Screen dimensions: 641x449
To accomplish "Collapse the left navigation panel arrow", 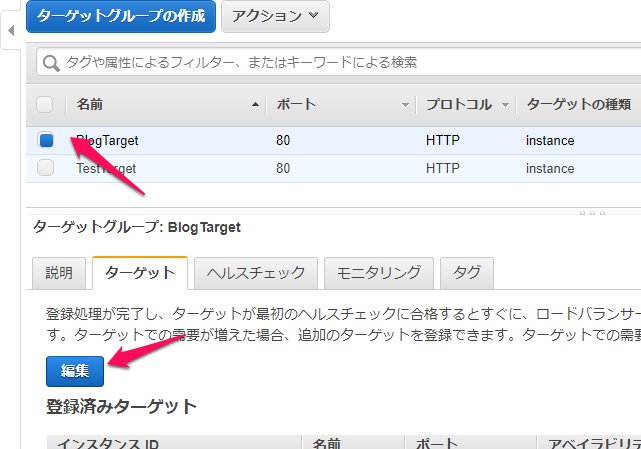I will [10, 31].
